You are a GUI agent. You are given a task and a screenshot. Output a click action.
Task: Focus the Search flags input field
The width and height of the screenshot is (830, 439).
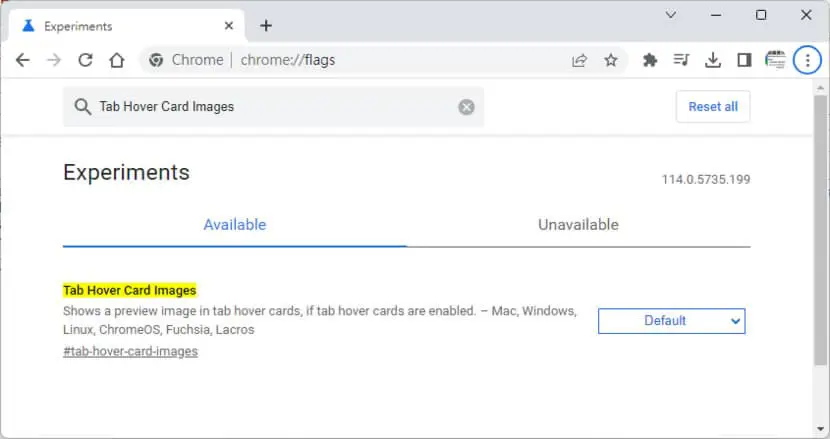pos(275,107)
